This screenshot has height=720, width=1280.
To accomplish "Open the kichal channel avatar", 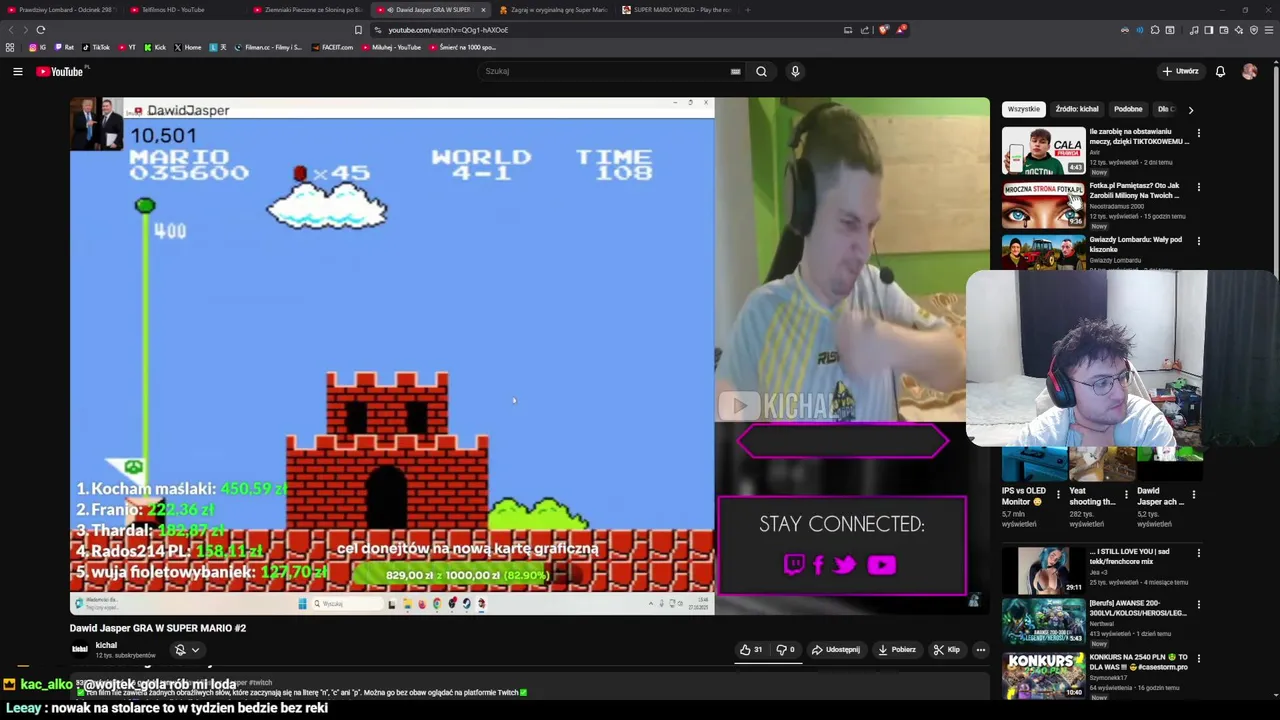I will click(79, 649).
